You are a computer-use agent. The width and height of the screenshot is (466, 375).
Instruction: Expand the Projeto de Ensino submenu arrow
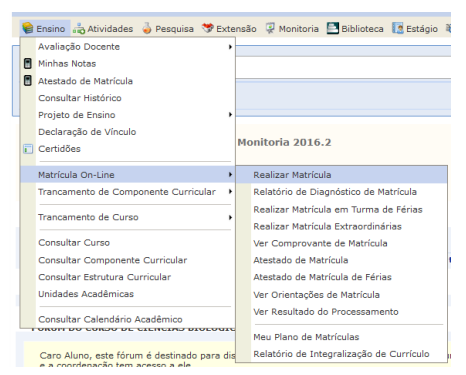pos(230,115)
